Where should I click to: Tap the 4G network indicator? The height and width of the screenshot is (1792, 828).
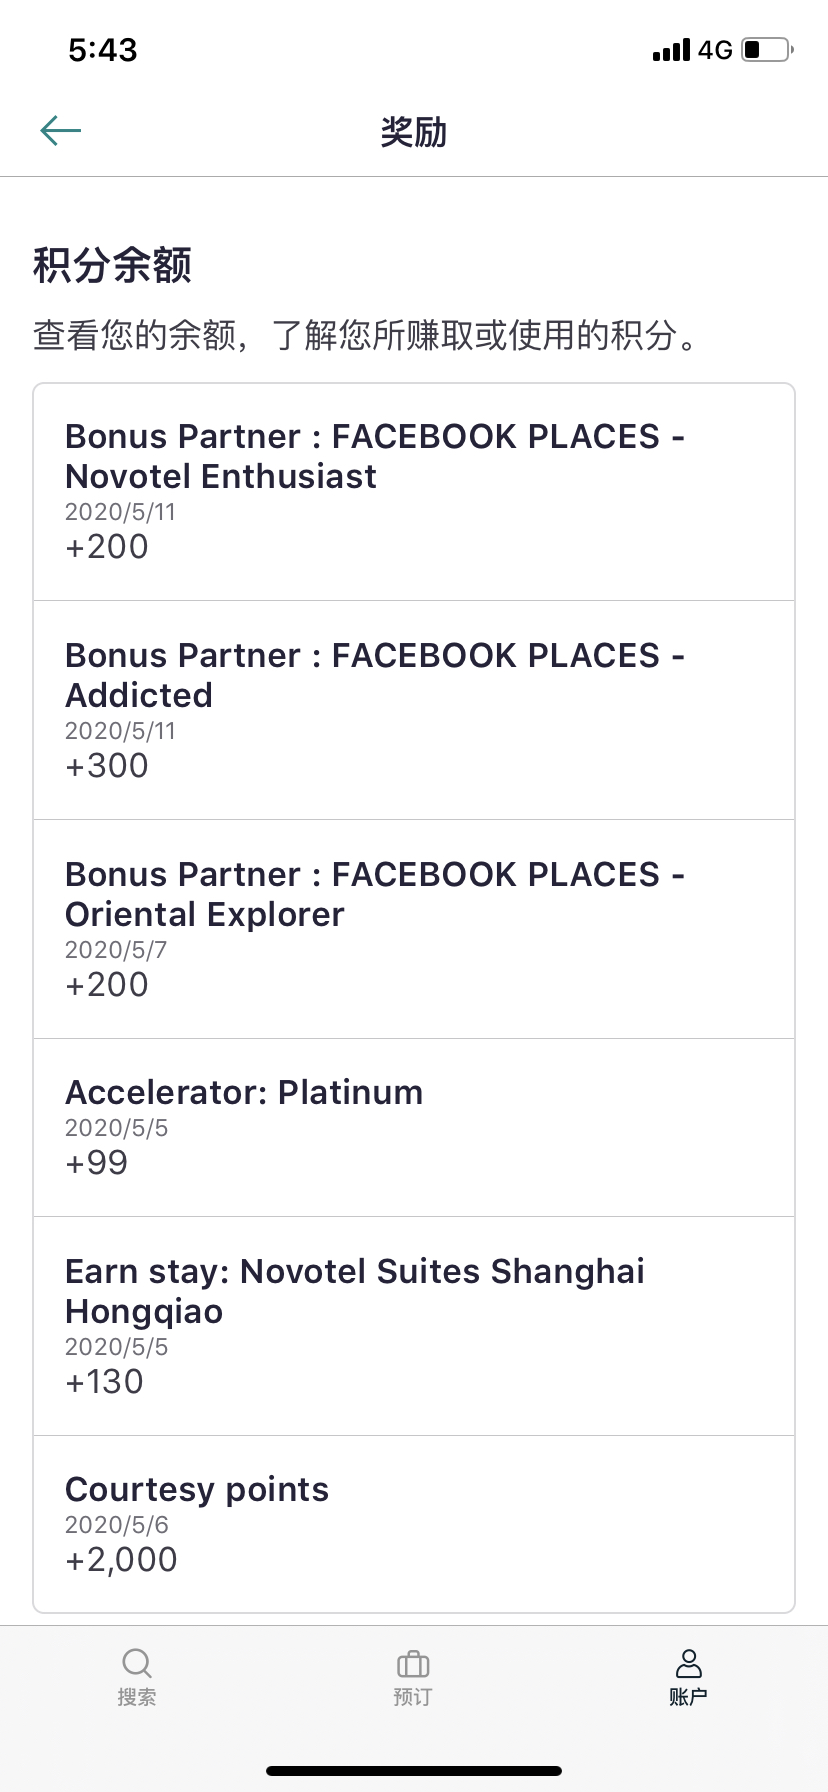point(715,50)
